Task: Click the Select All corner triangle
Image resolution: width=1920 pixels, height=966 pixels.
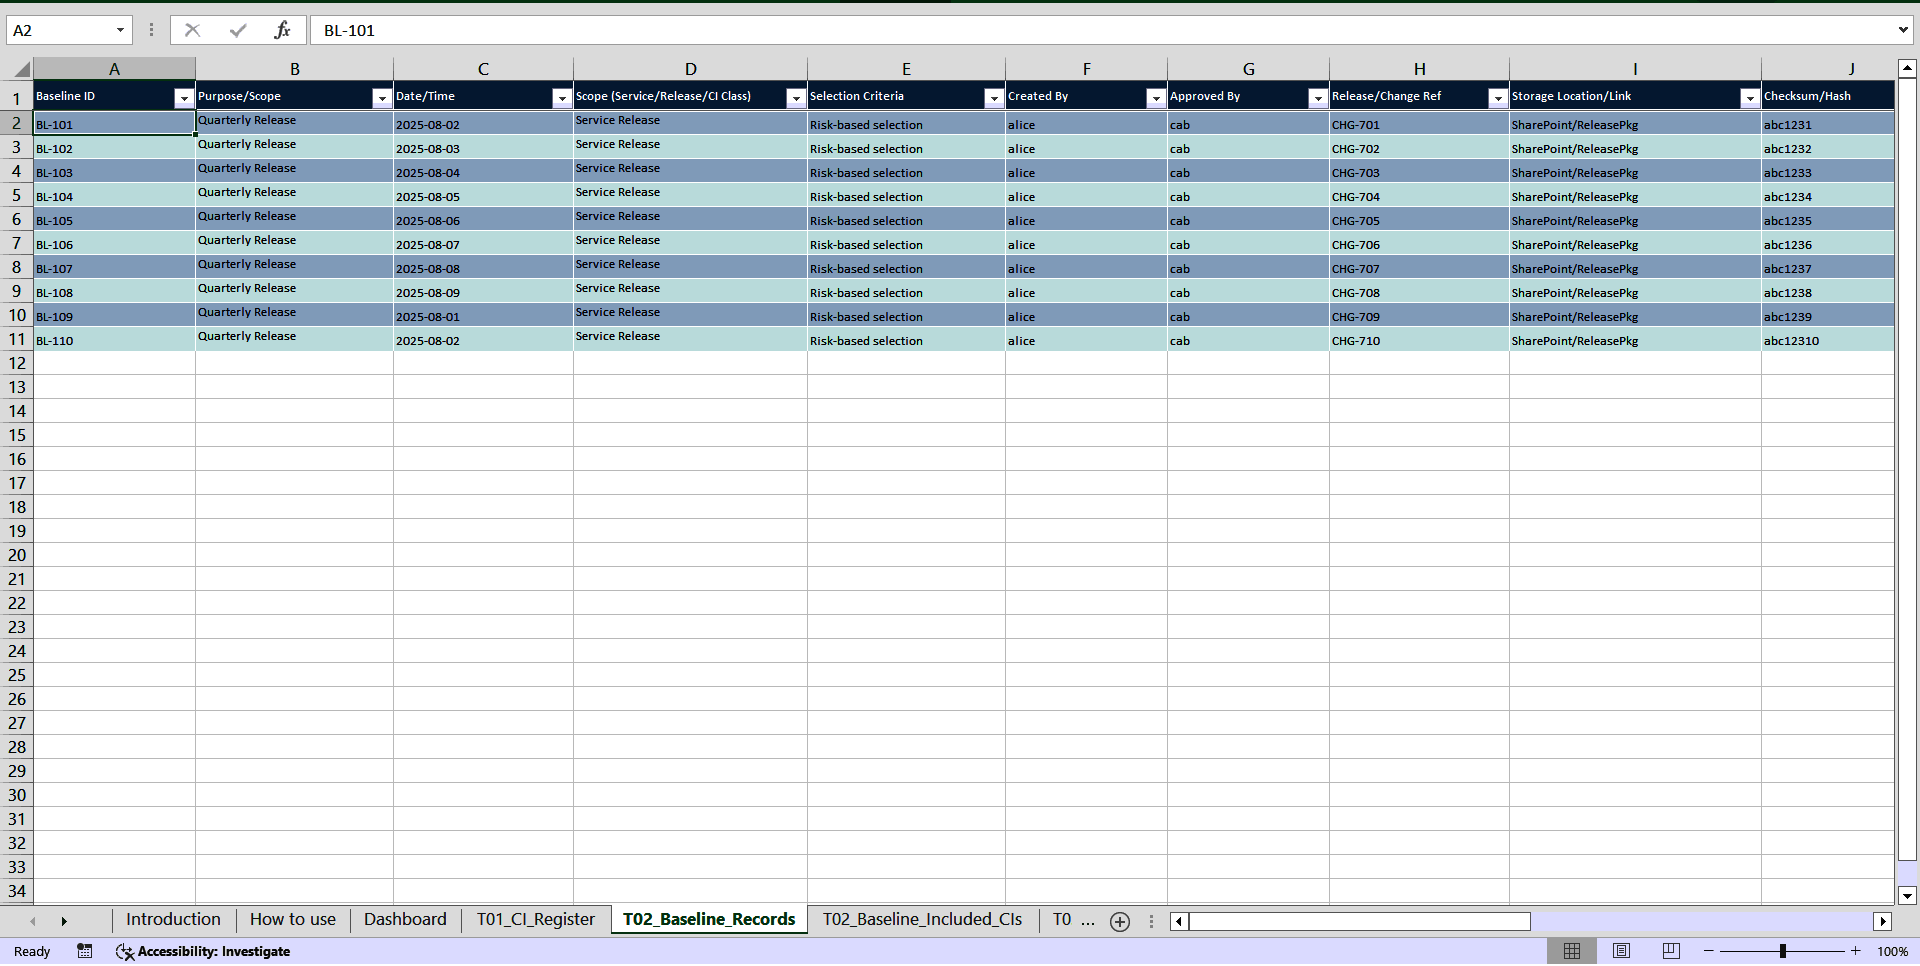Action: pyautogui.click(x=20, y=69)
